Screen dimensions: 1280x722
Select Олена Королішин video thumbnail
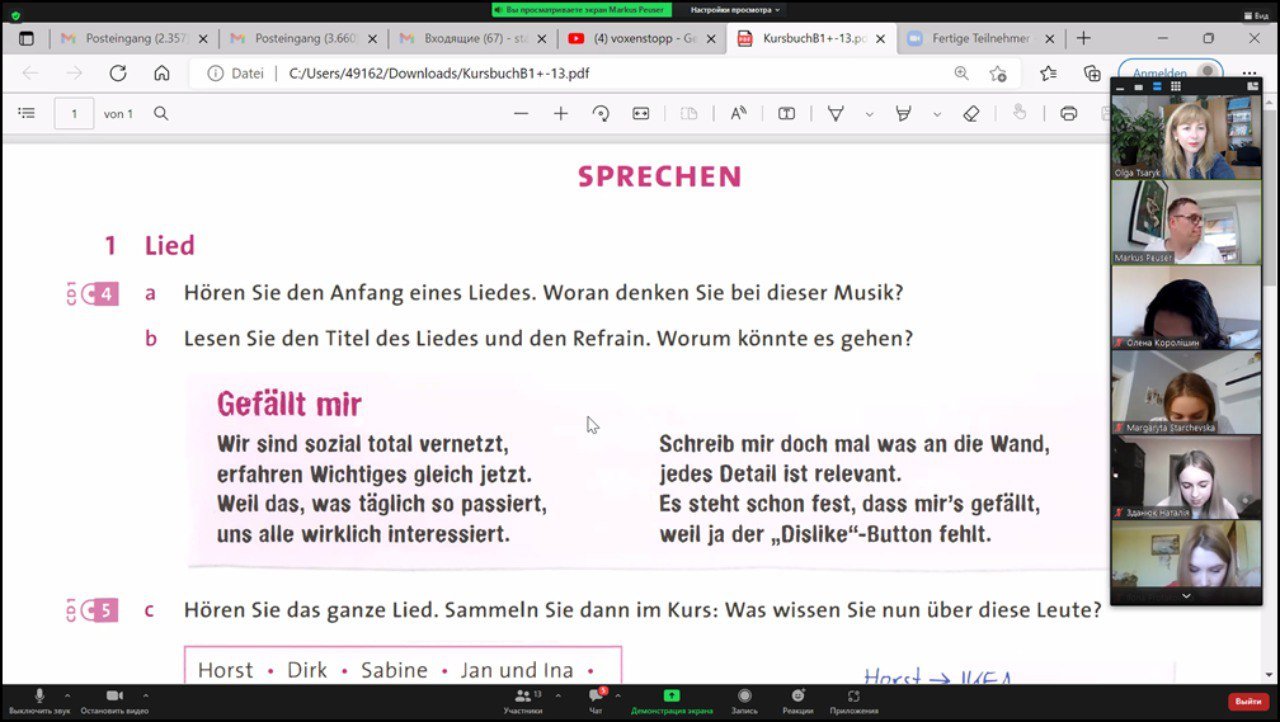(1186, 307)
